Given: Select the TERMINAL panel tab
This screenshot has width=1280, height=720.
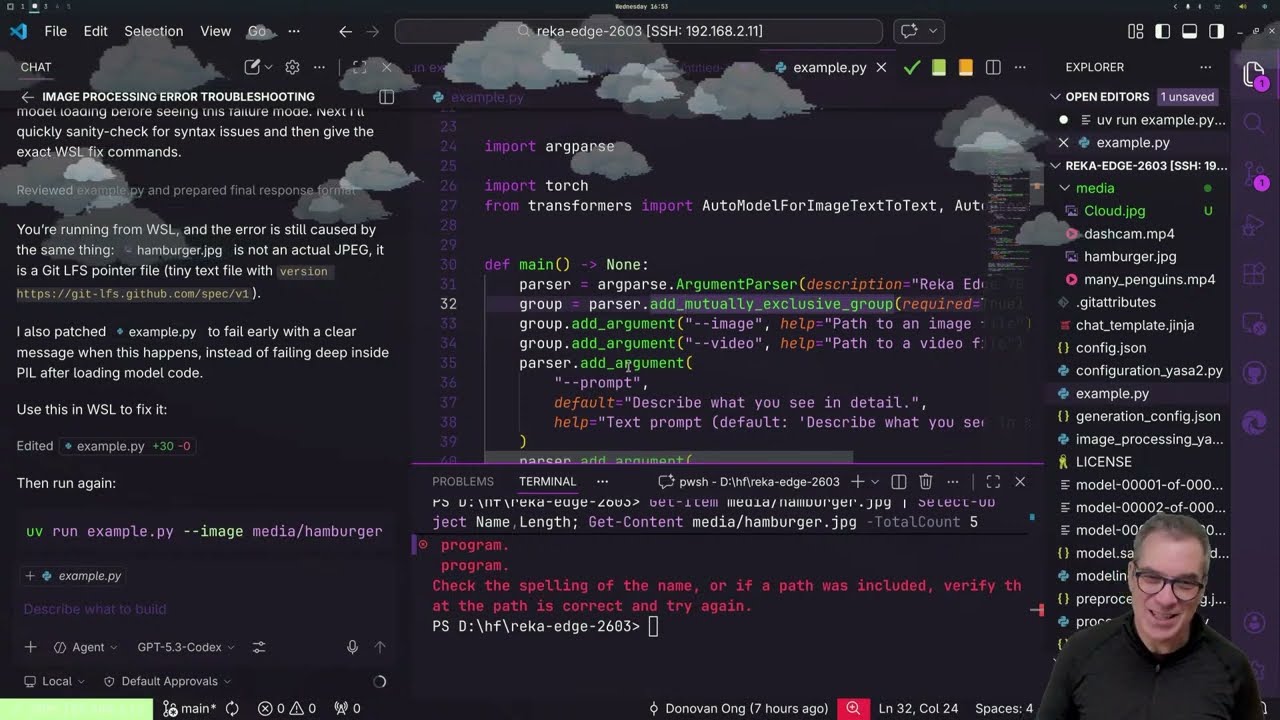Looking at the screenshot, I should 547,481.
